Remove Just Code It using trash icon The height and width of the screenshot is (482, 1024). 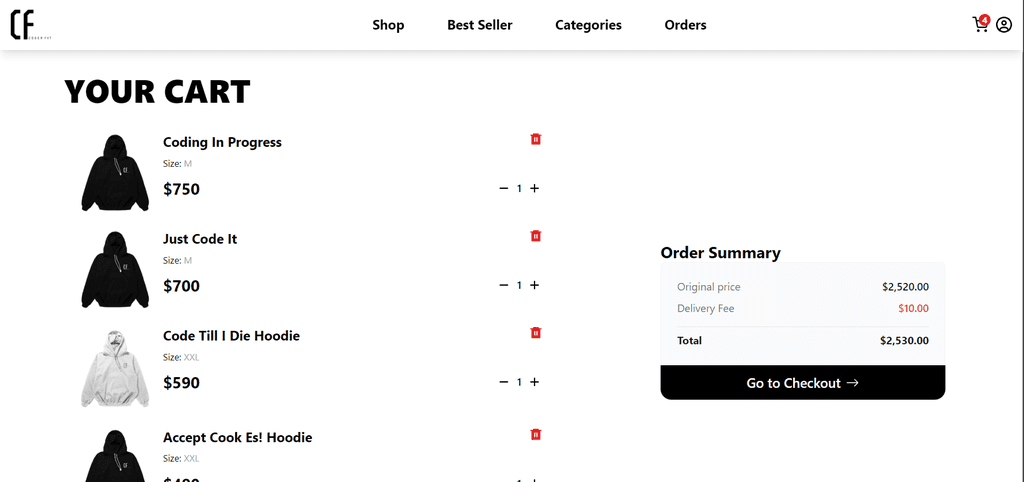point(536,236)
